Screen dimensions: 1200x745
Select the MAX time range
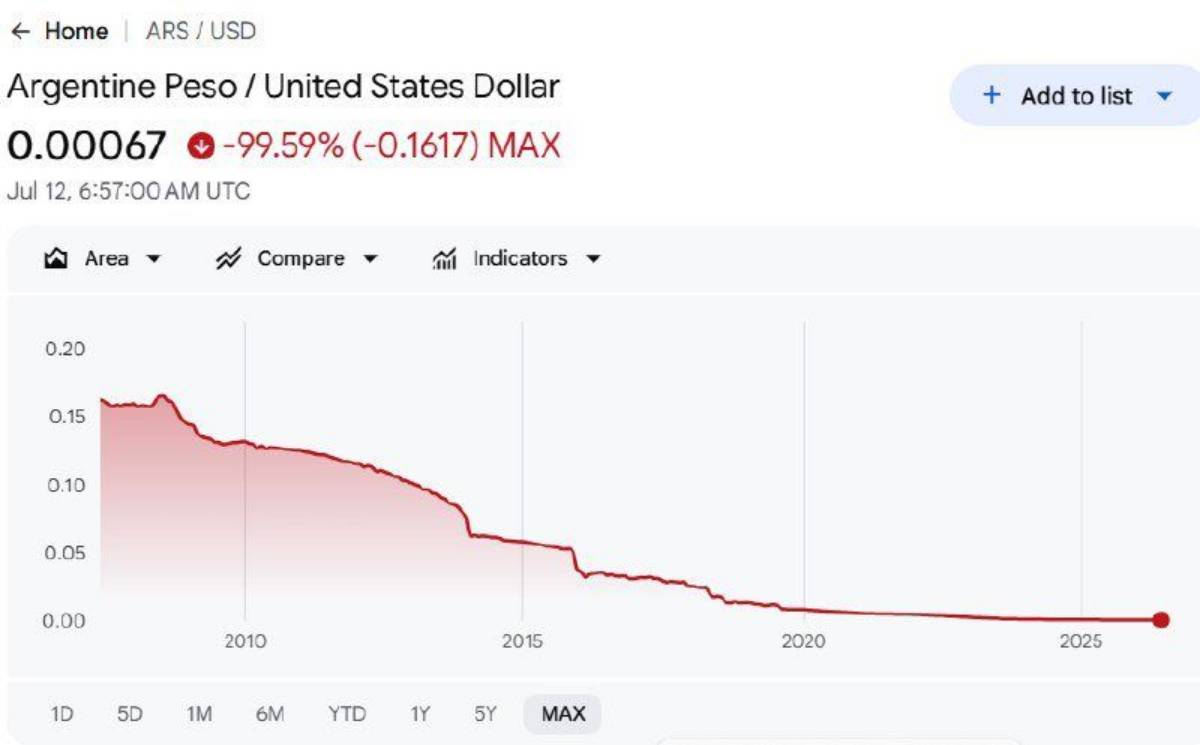pyautogui.click(x=563, y=714)
